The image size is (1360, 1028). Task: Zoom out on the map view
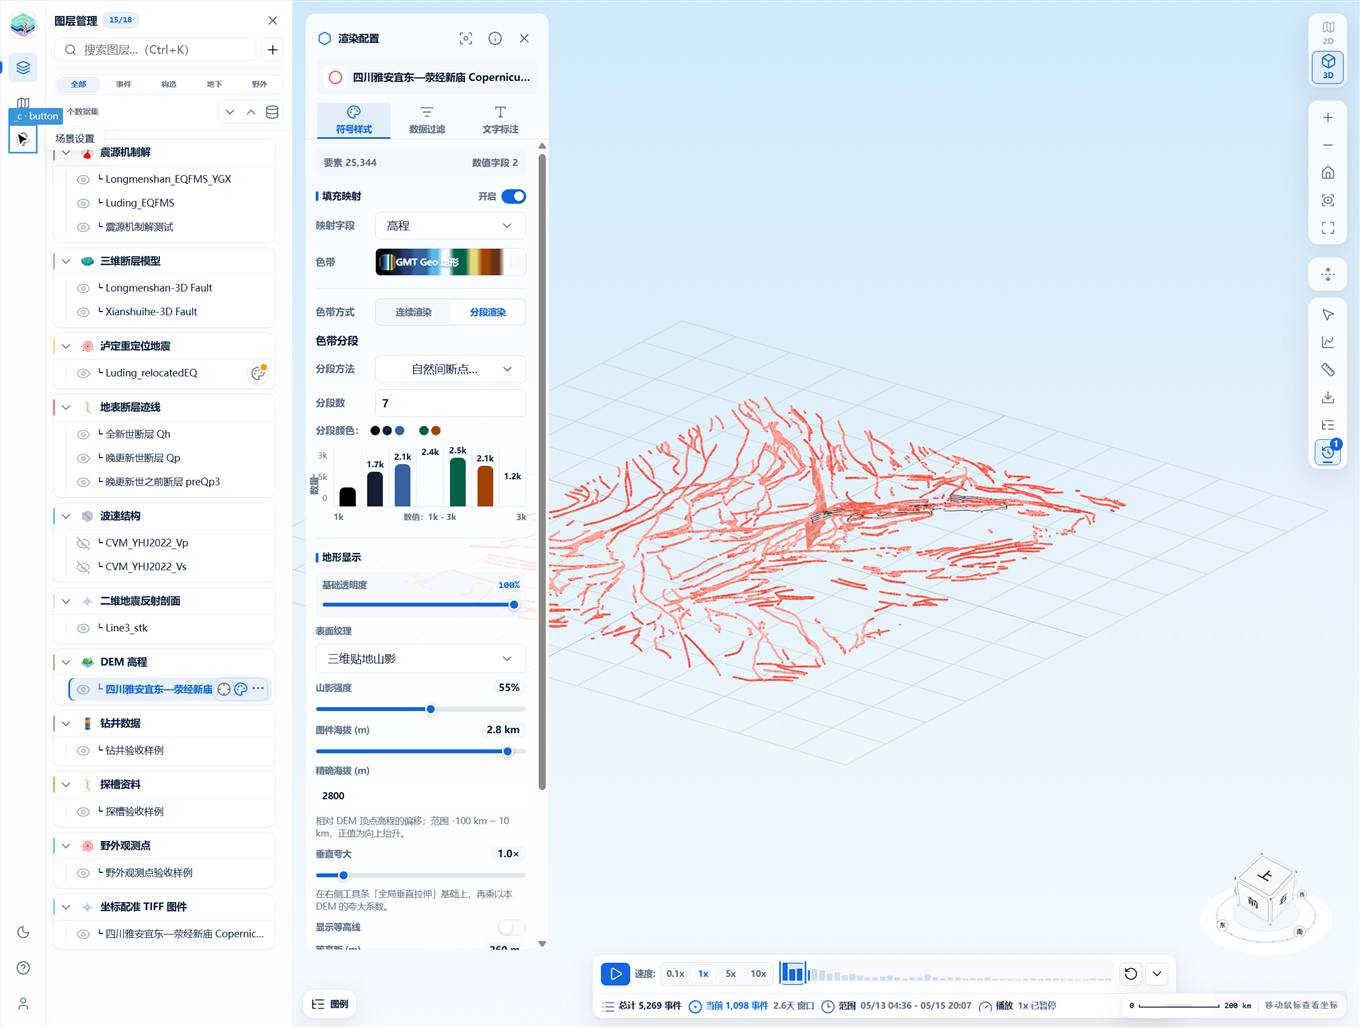coord(1328,145)
